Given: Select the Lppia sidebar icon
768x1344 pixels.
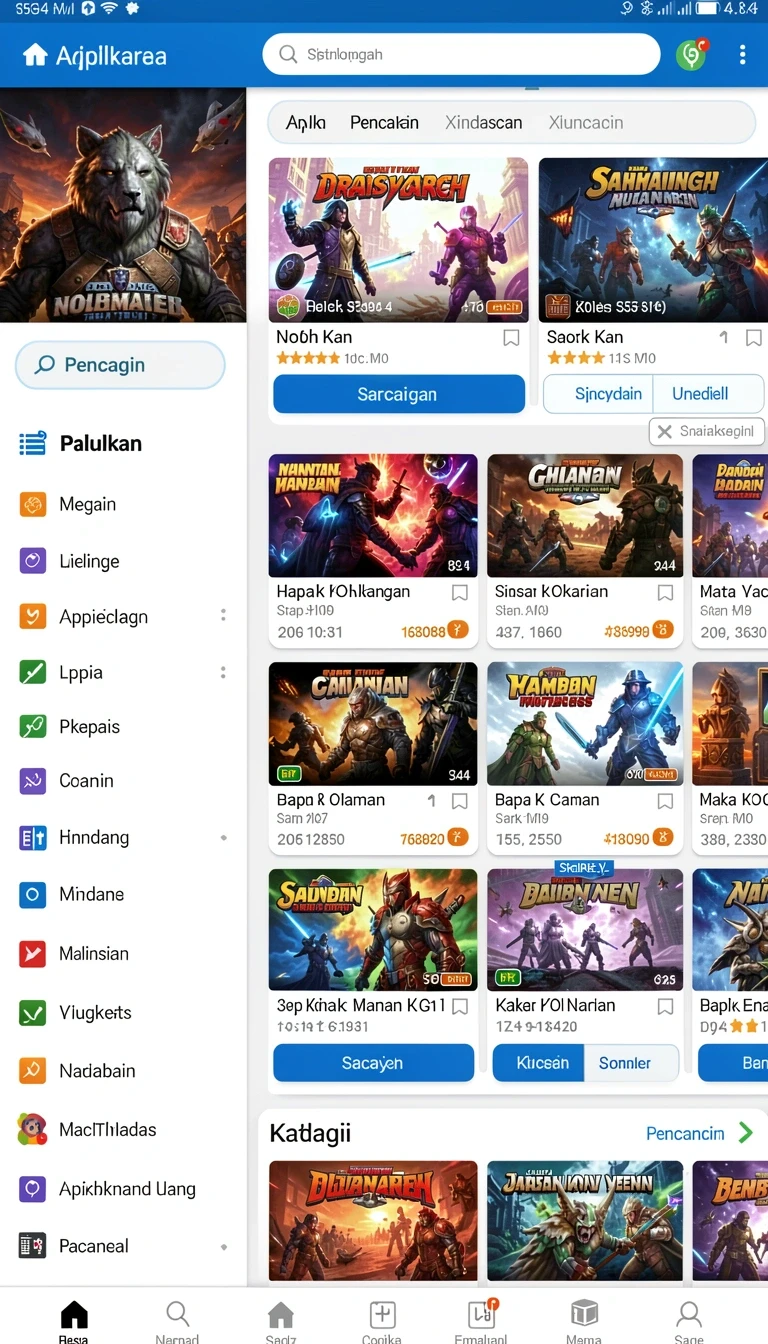Looking at the screenshot, I should pos(33,672).
